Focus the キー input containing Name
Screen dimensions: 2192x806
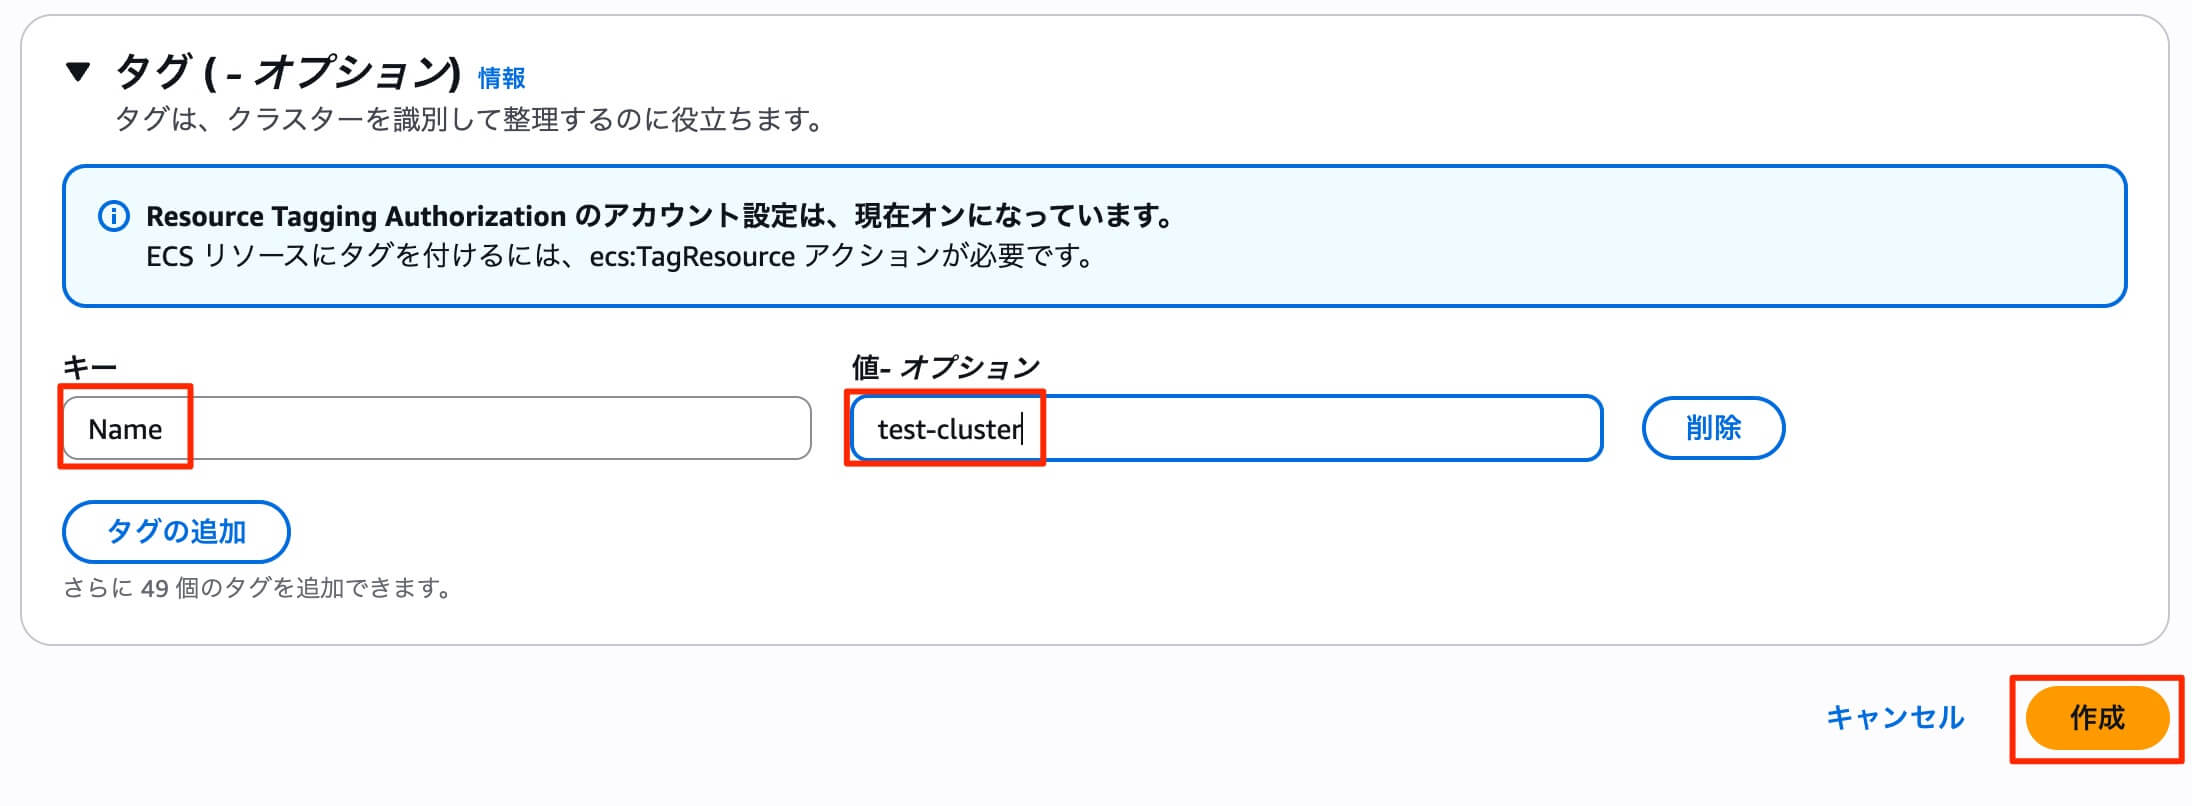point(436,429)
